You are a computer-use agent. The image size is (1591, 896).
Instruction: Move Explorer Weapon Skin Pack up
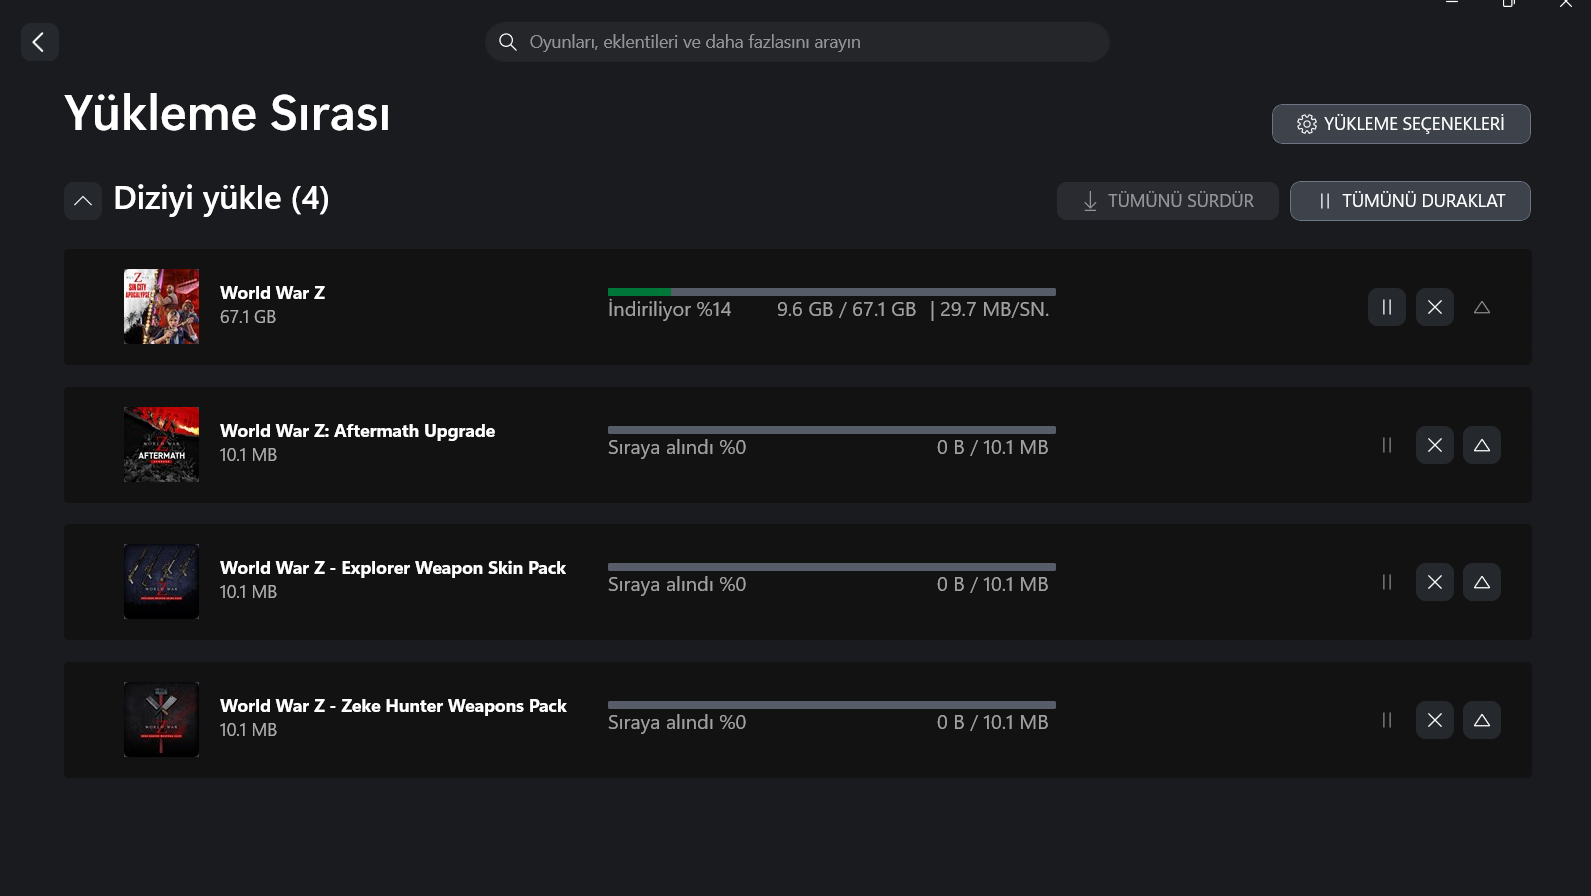[1482, 582]
